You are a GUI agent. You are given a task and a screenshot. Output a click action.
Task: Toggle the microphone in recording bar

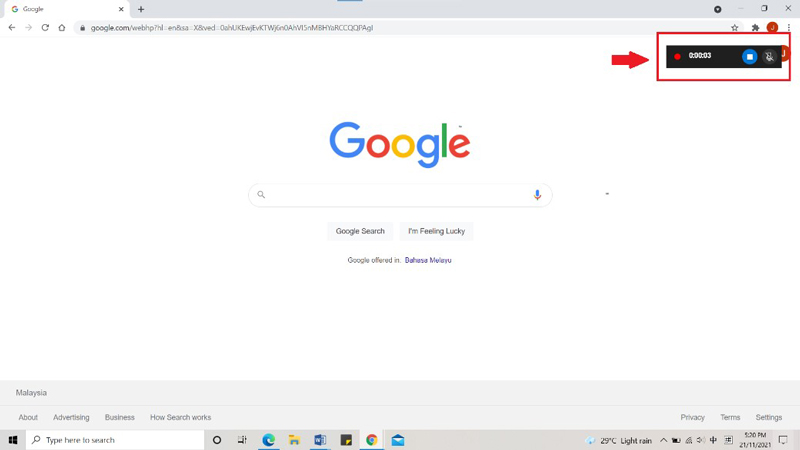769,57
